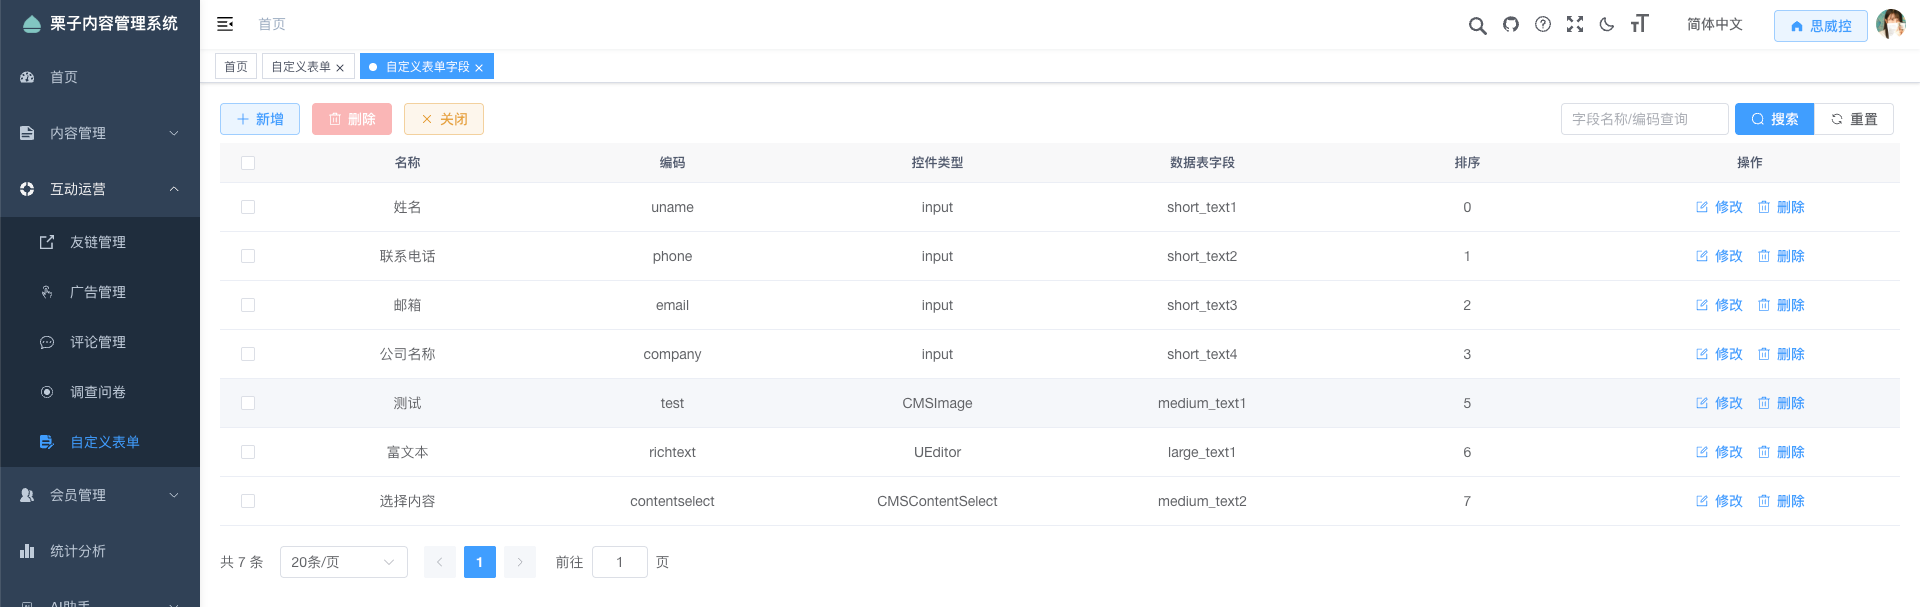The width and height of the screenshot is (1920, 607).
Task: Collapse the 互动运营 sidebar menu
Action: 100,189
